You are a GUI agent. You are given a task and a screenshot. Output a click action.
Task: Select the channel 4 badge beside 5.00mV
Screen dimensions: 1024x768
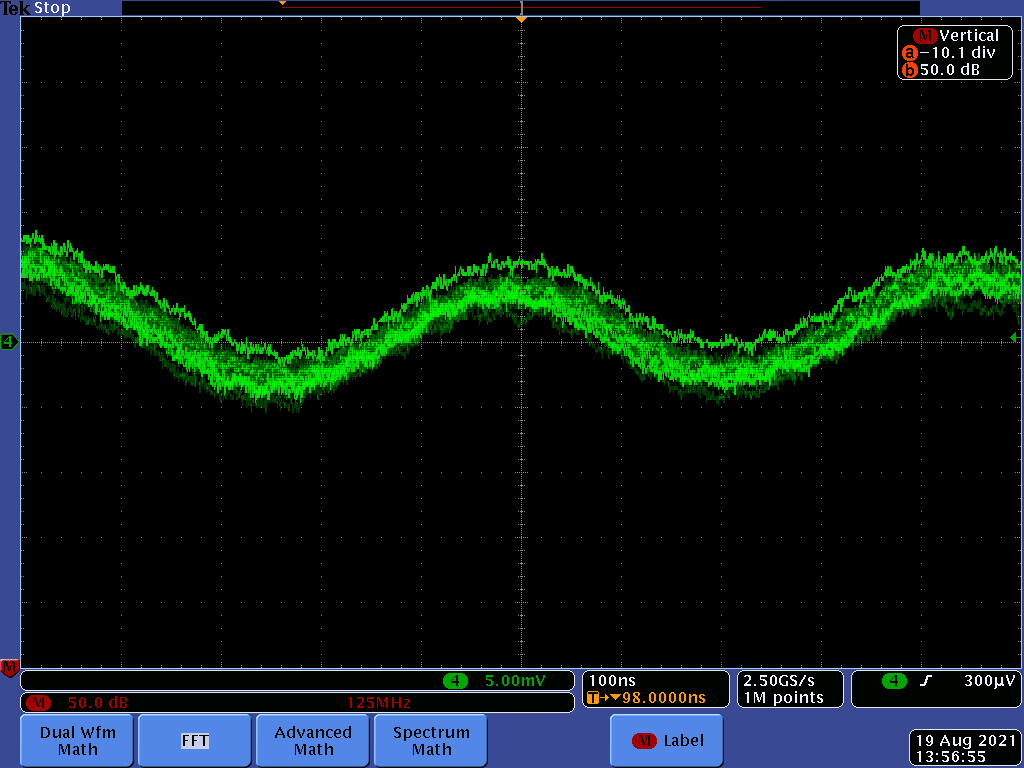[x=455, y=681]
